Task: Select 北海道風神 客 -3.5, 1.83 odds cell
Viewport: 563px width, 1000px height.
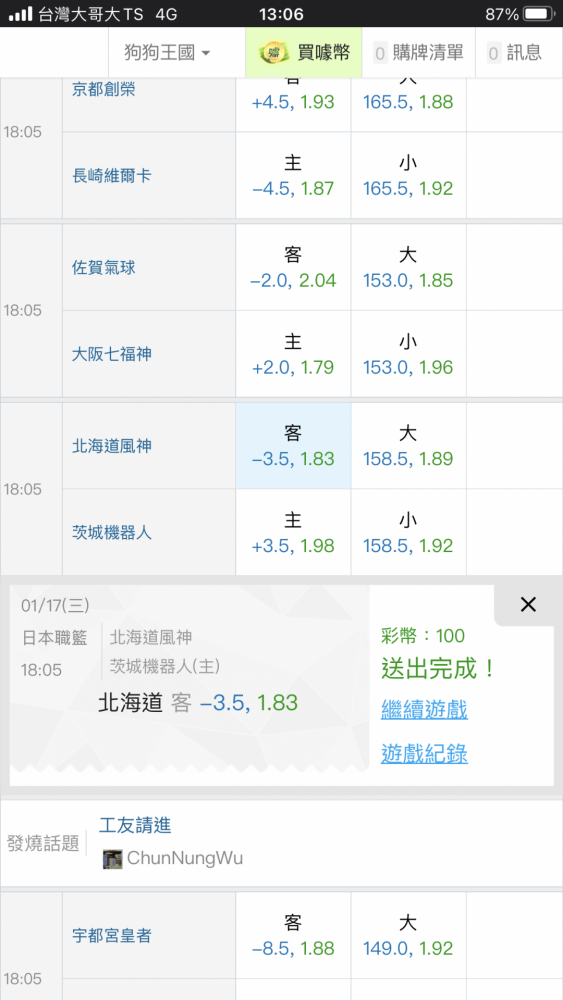Action: [x=293, y=446]
